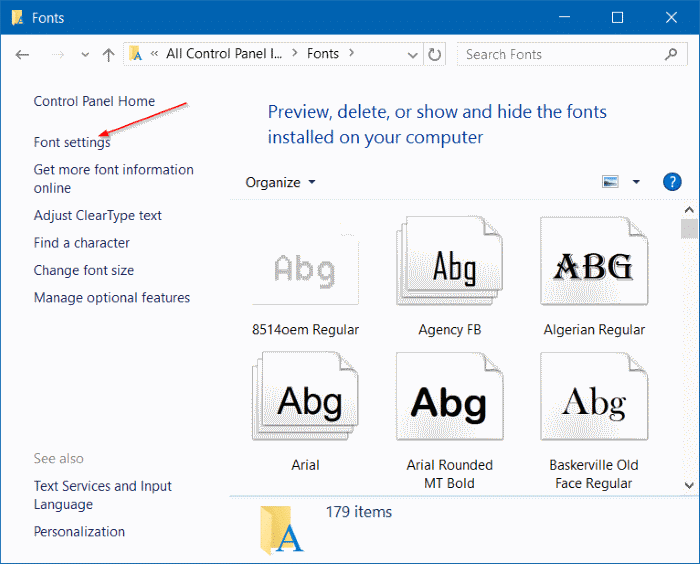
Task: Click the Agency FB label
Action: [450, 330]
